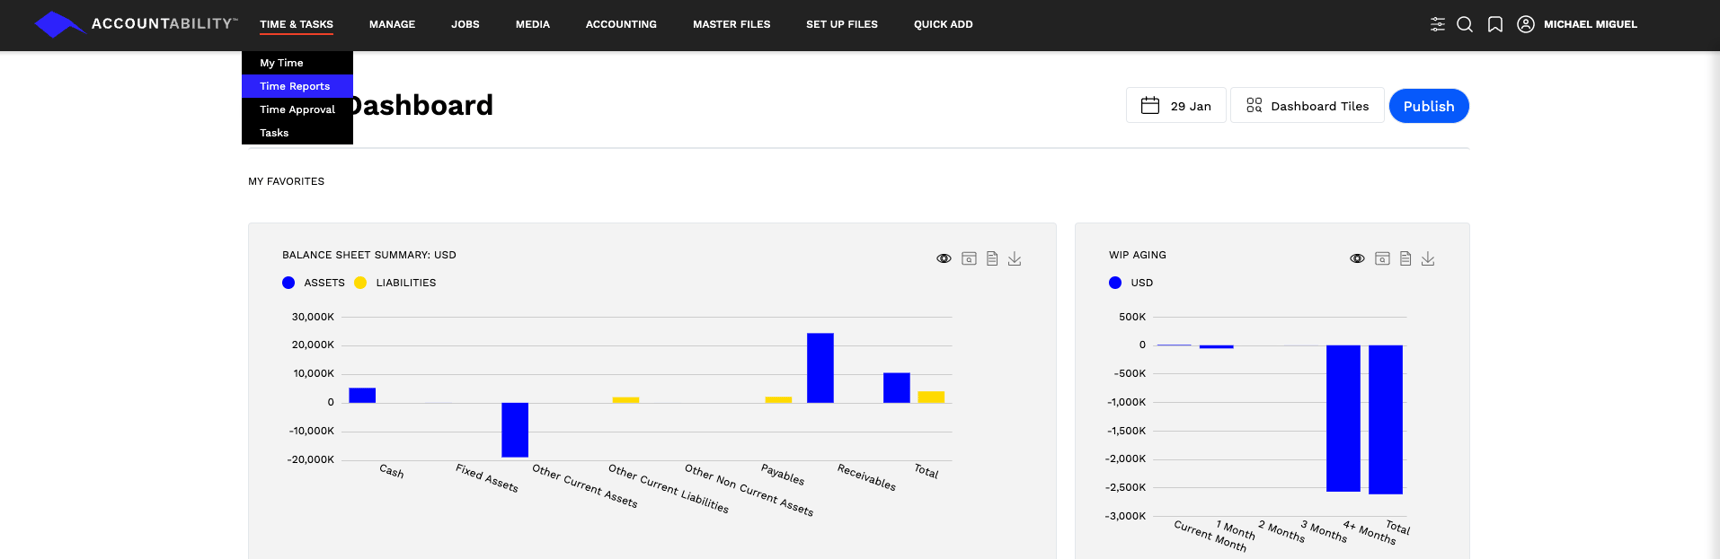
Task: Download the Balance Sheet Summary chart
Action: point(1014,259)
